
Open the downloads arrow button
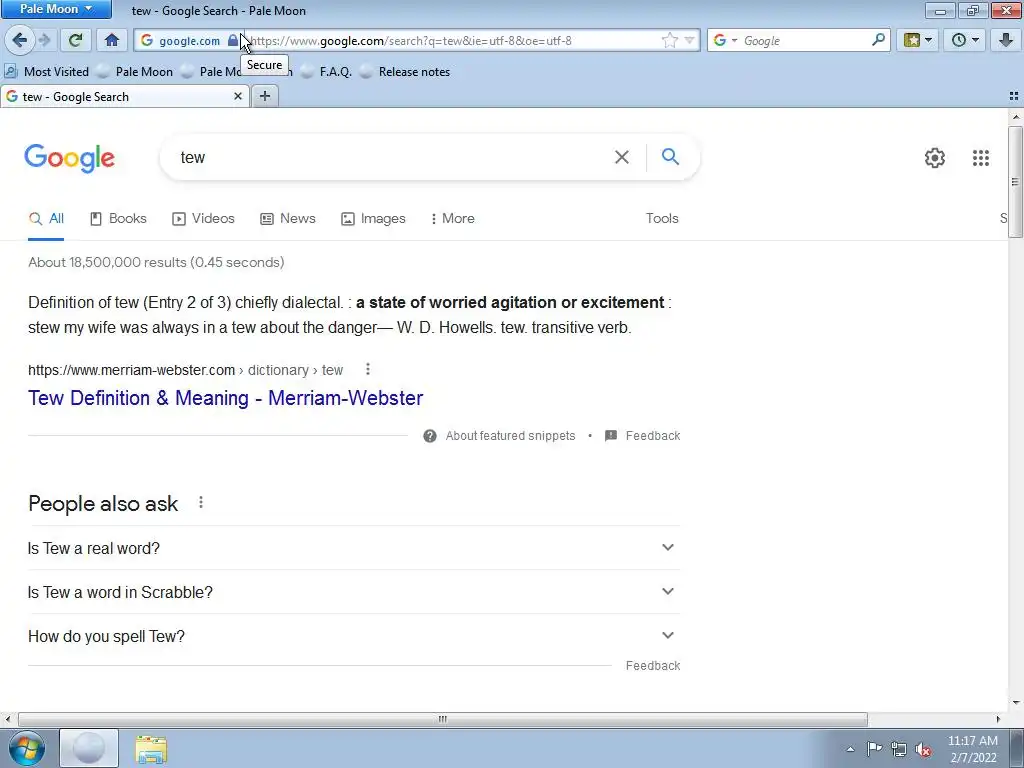(x=1006, y=40)
